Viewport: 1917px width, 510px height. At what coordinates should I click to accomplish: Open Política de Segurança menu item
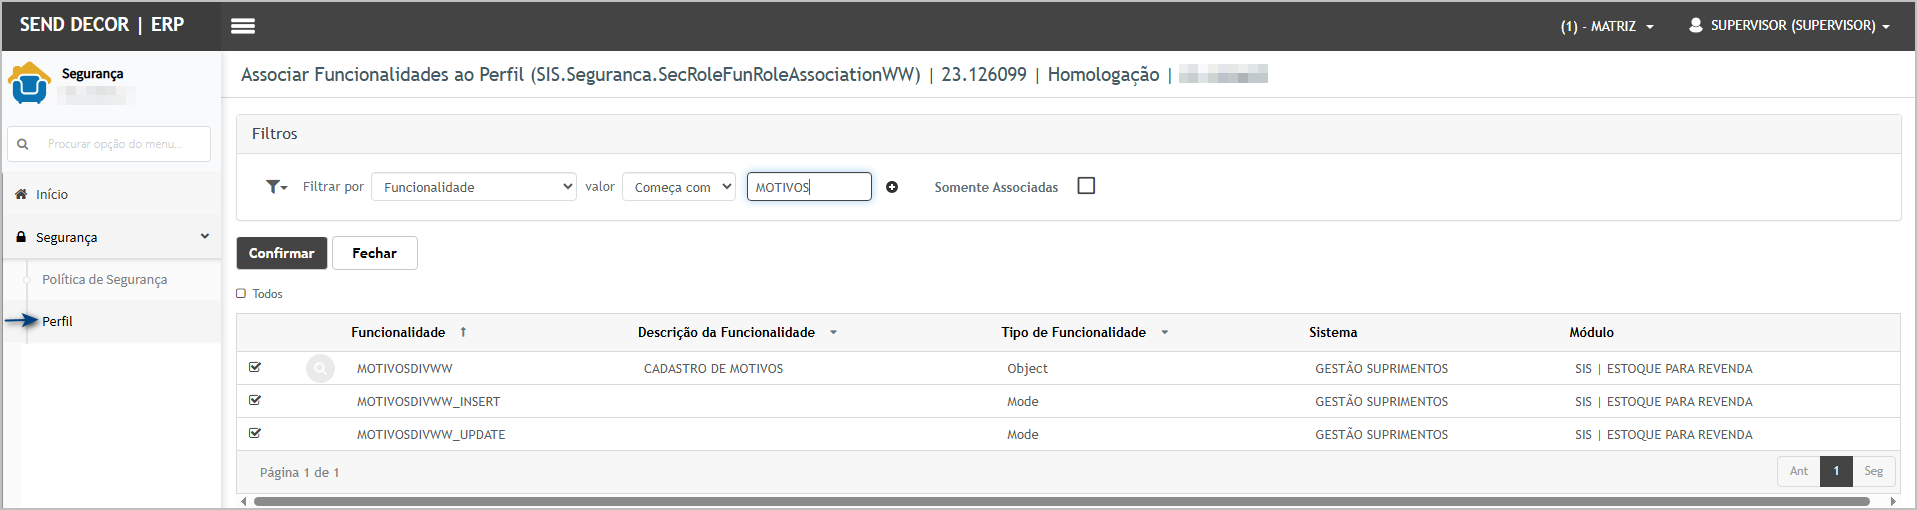point(104,280)
